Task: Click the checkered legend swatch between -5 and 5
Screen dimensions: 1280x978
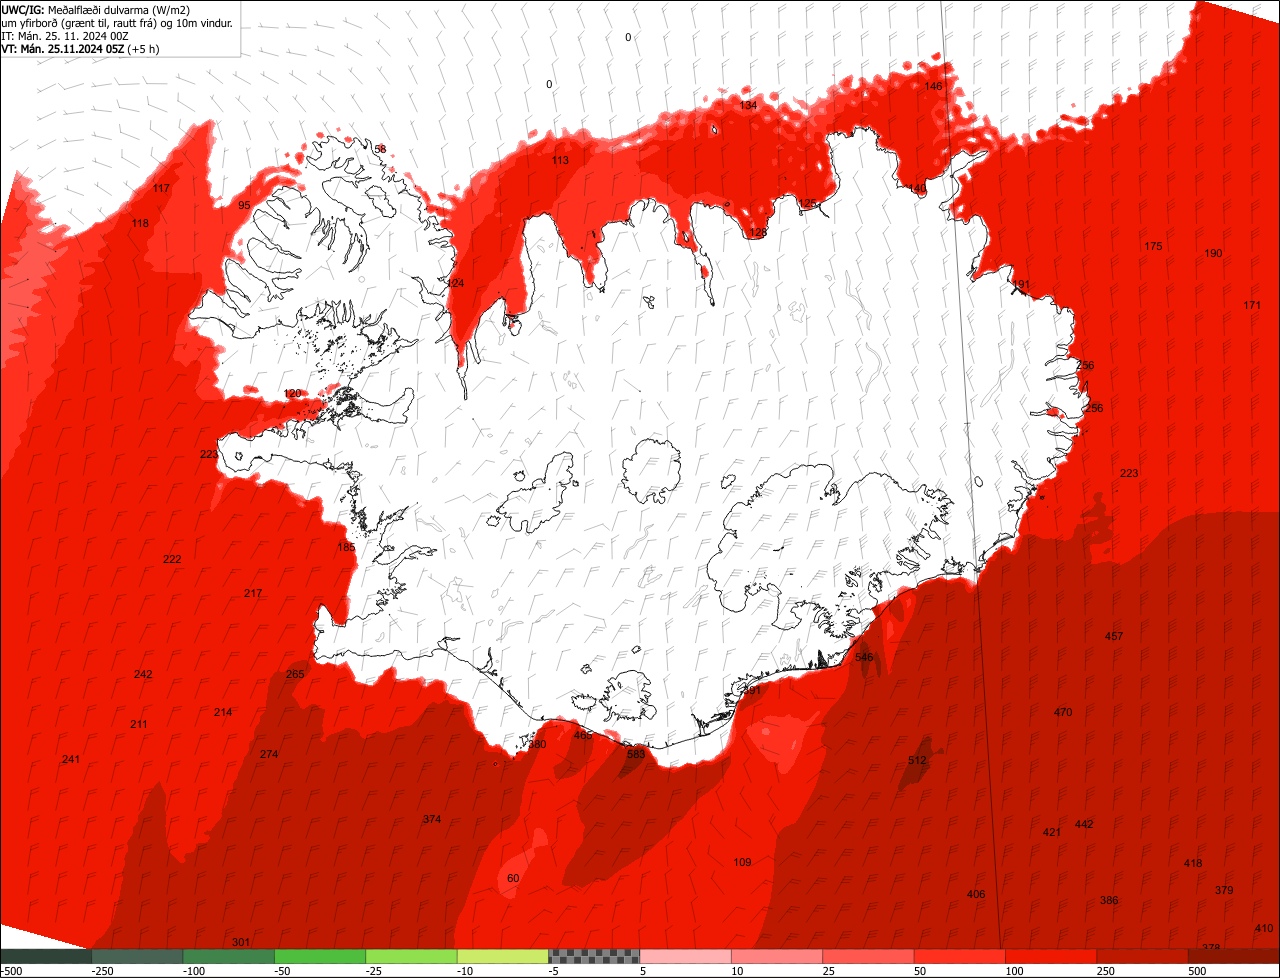Action: click(594, 956)
